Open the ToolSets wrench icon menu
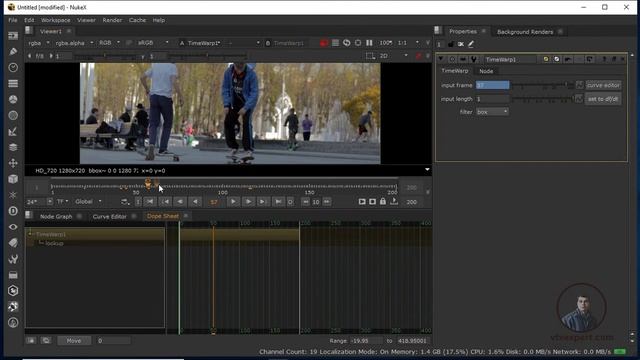The image size is (640, 360). [13, 259]
